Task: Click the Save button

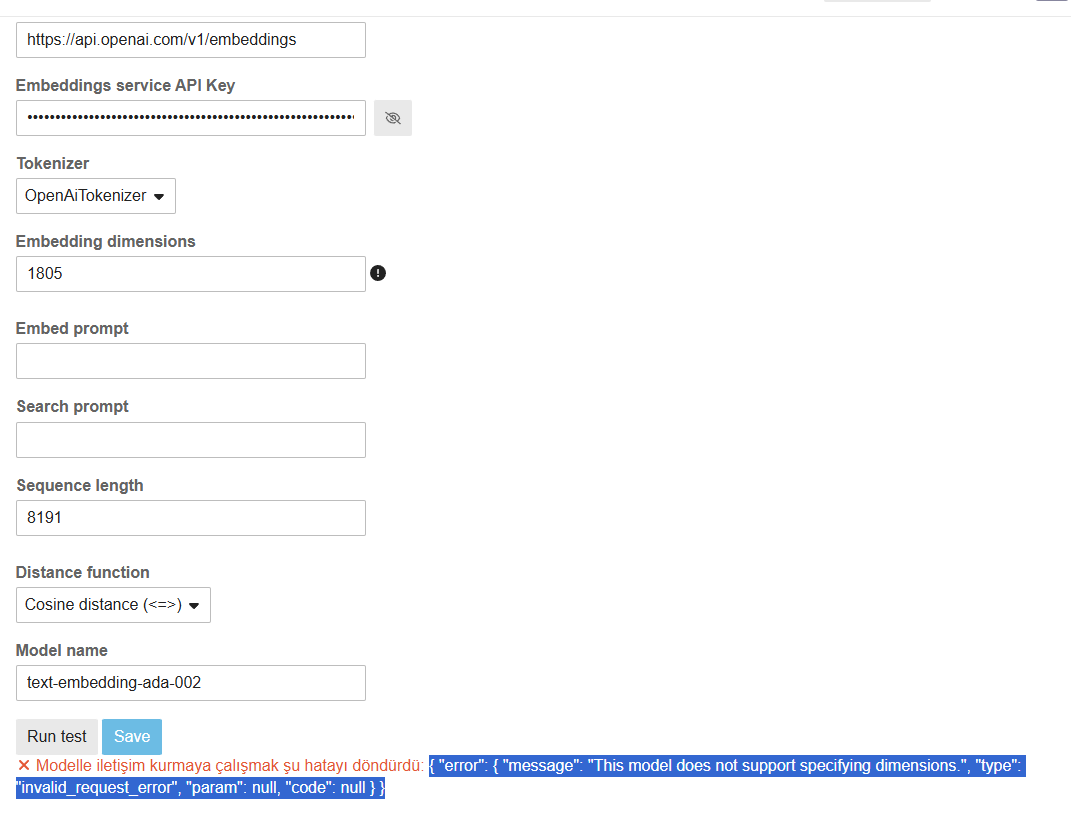Action: tap(132, 737)
